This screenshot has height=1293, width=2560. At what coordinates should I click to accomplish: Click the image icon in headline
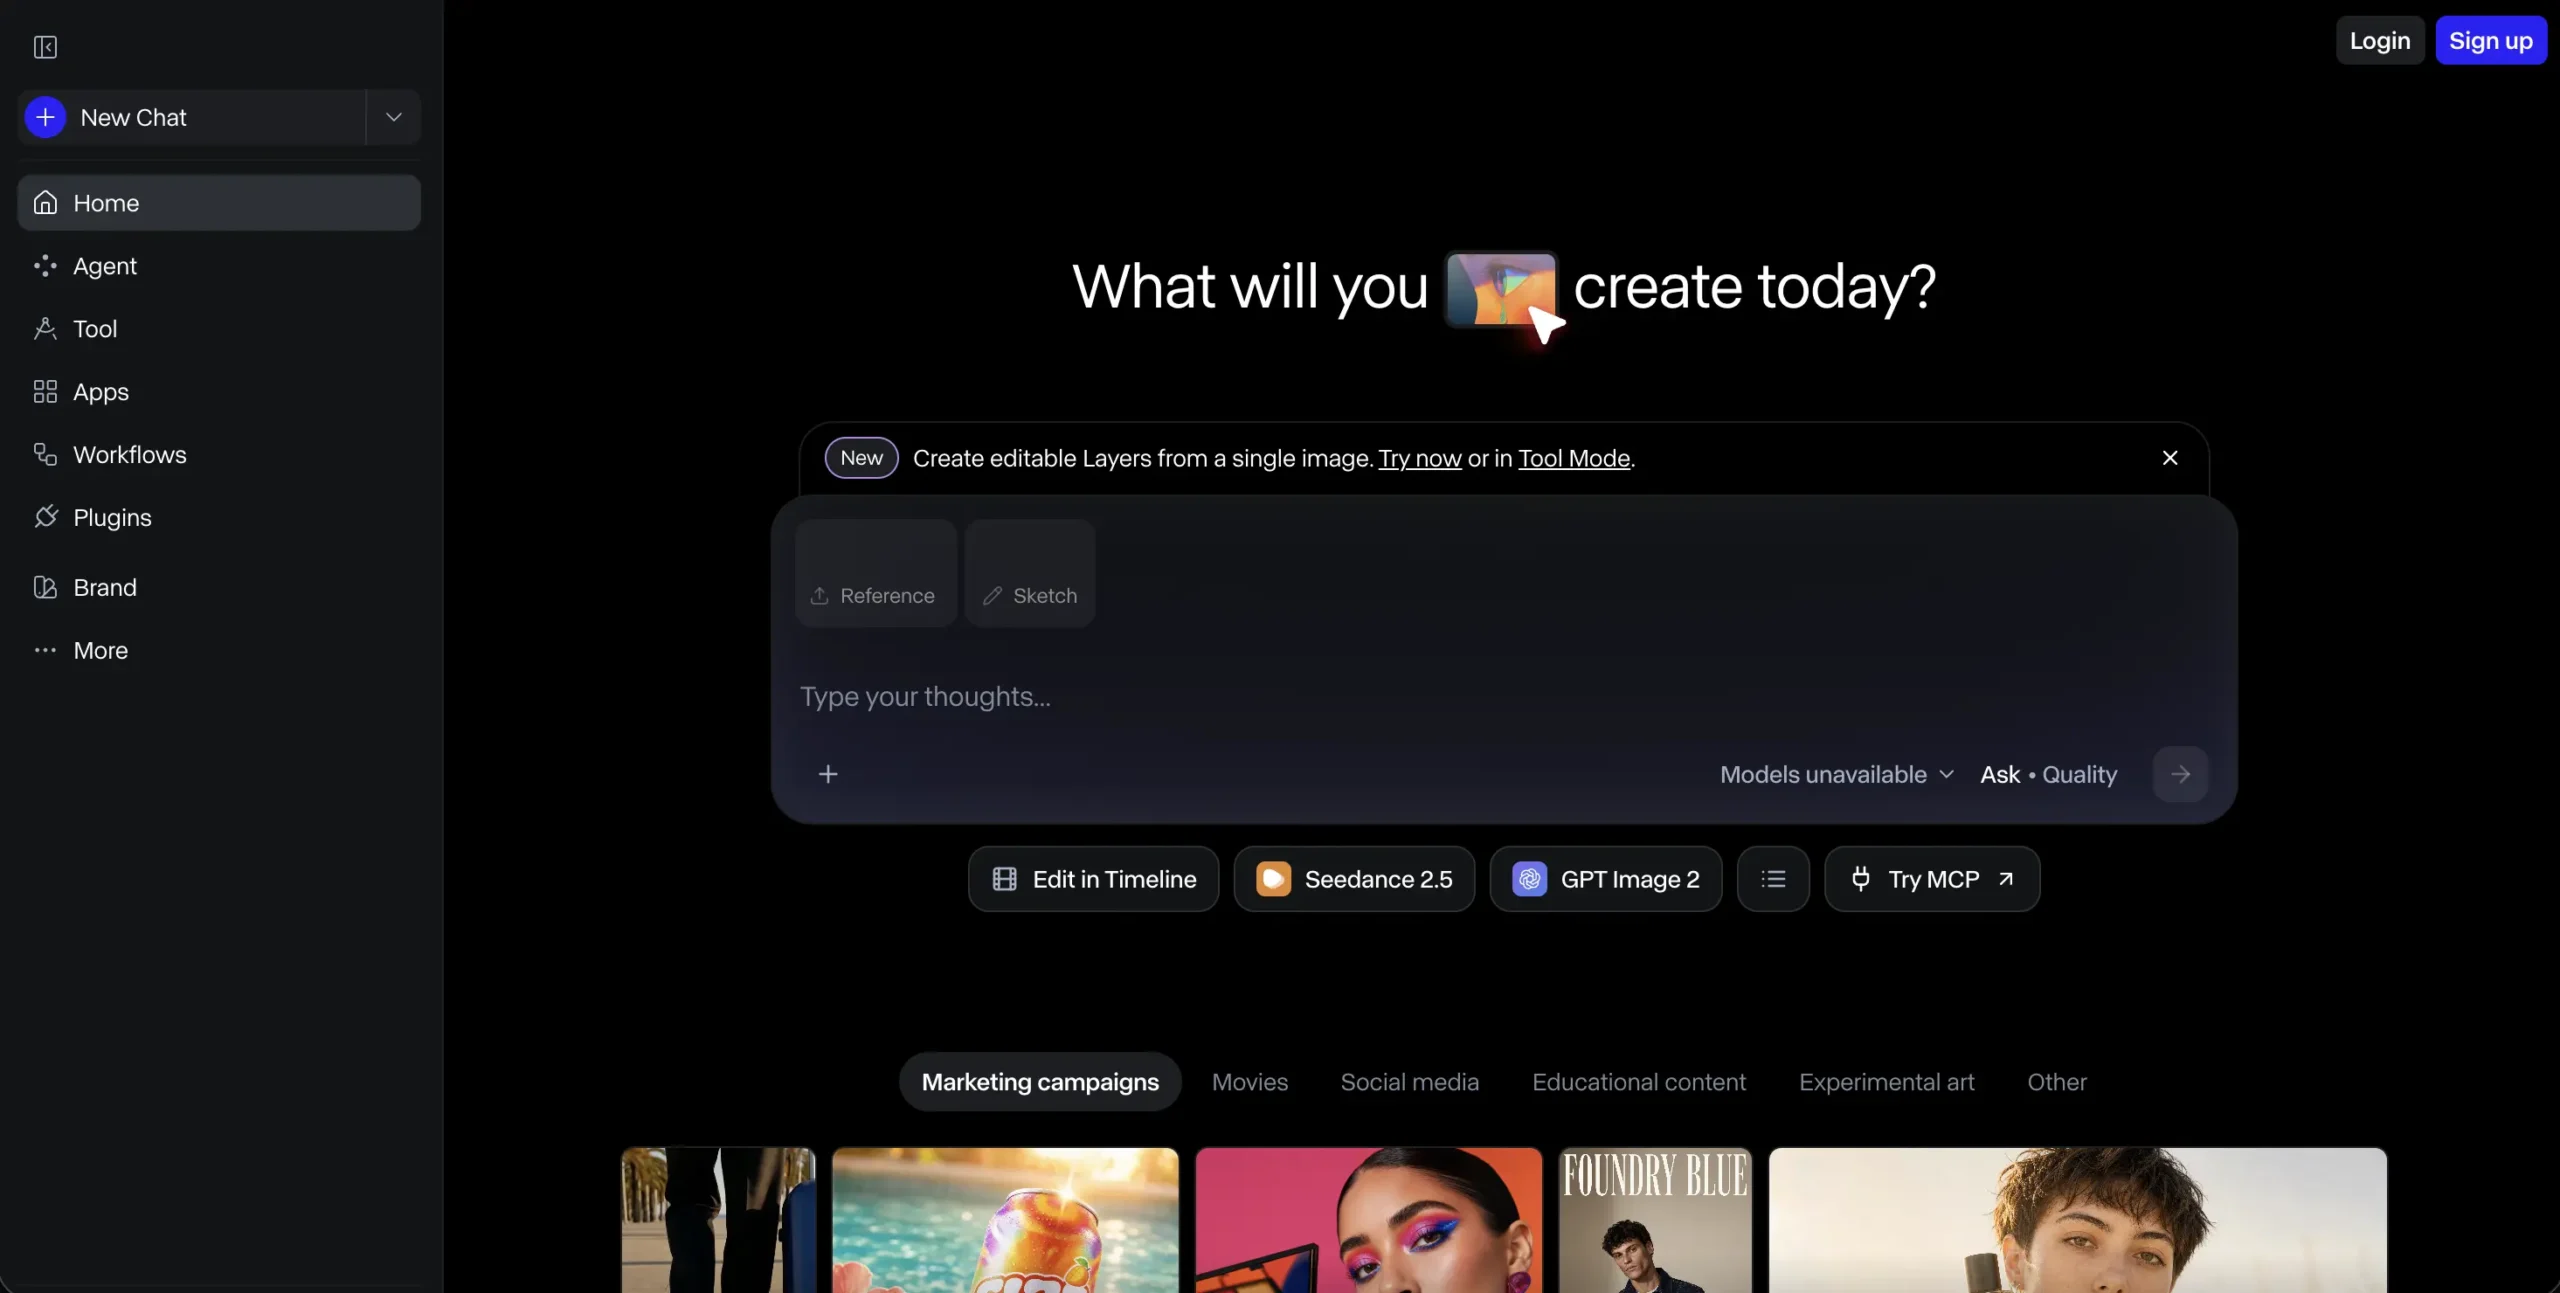tap(1501, 290)
